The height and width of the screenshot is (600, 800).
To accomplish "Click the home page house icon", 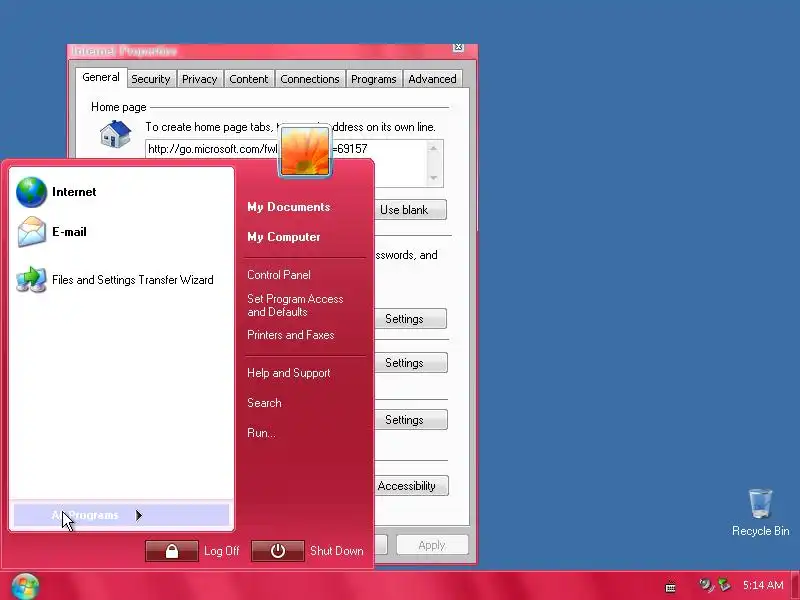I will [115, 134].
